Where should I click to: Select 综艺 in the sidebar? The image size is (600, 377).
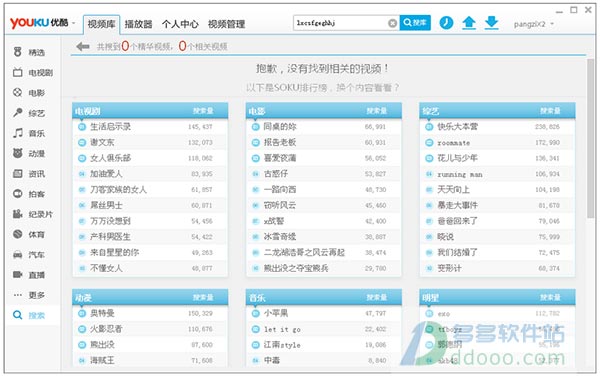[29, 113]
